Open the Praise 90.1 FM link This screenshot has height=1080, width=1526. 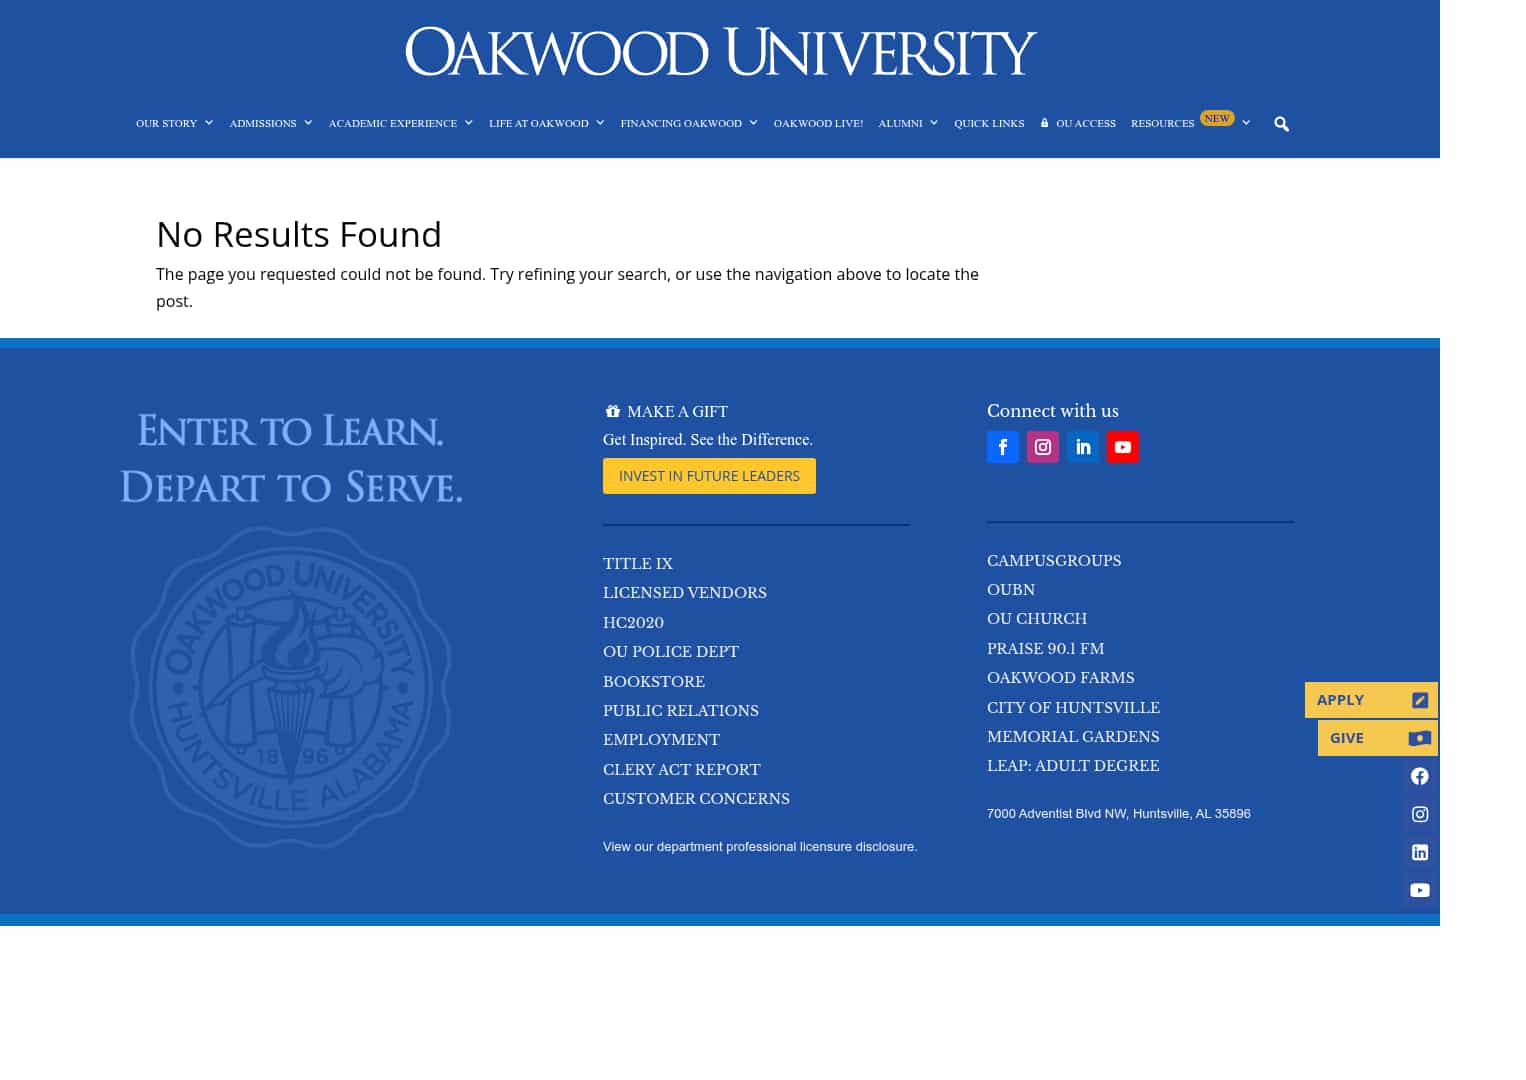click(1045, 649)
